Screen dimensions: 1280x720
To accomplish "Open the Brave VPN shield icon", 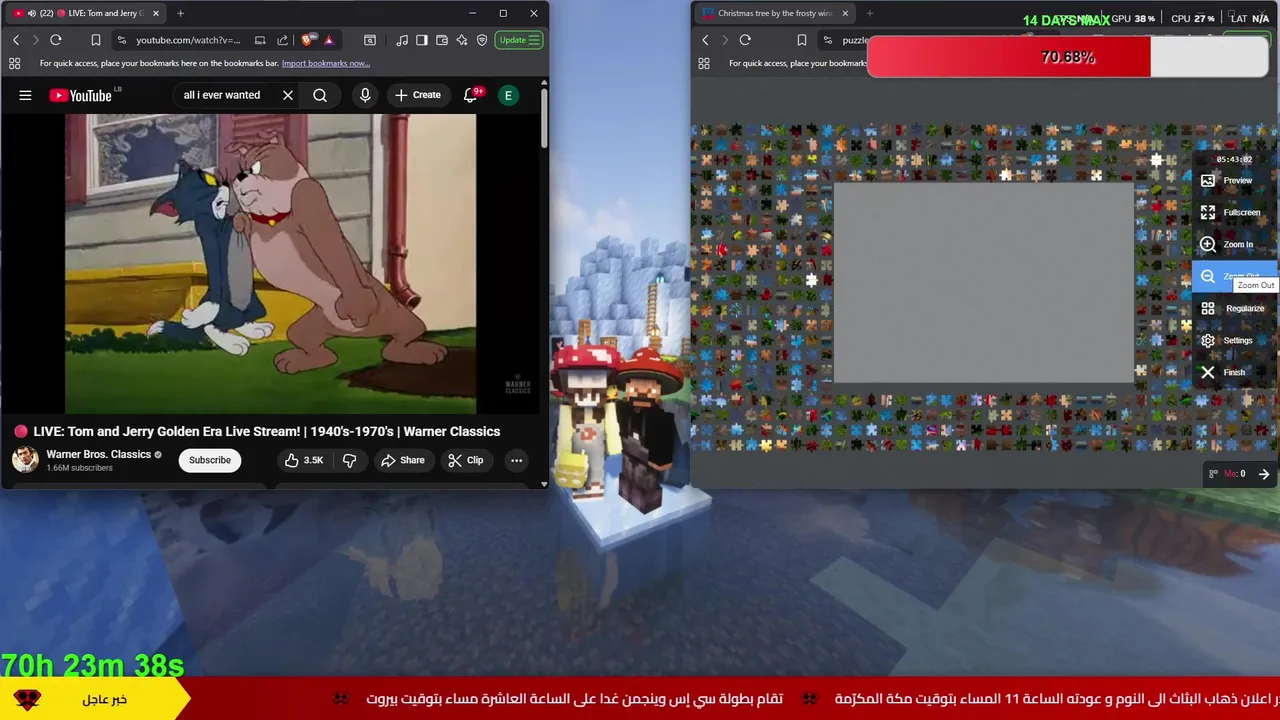I will (x=482, y=40).
